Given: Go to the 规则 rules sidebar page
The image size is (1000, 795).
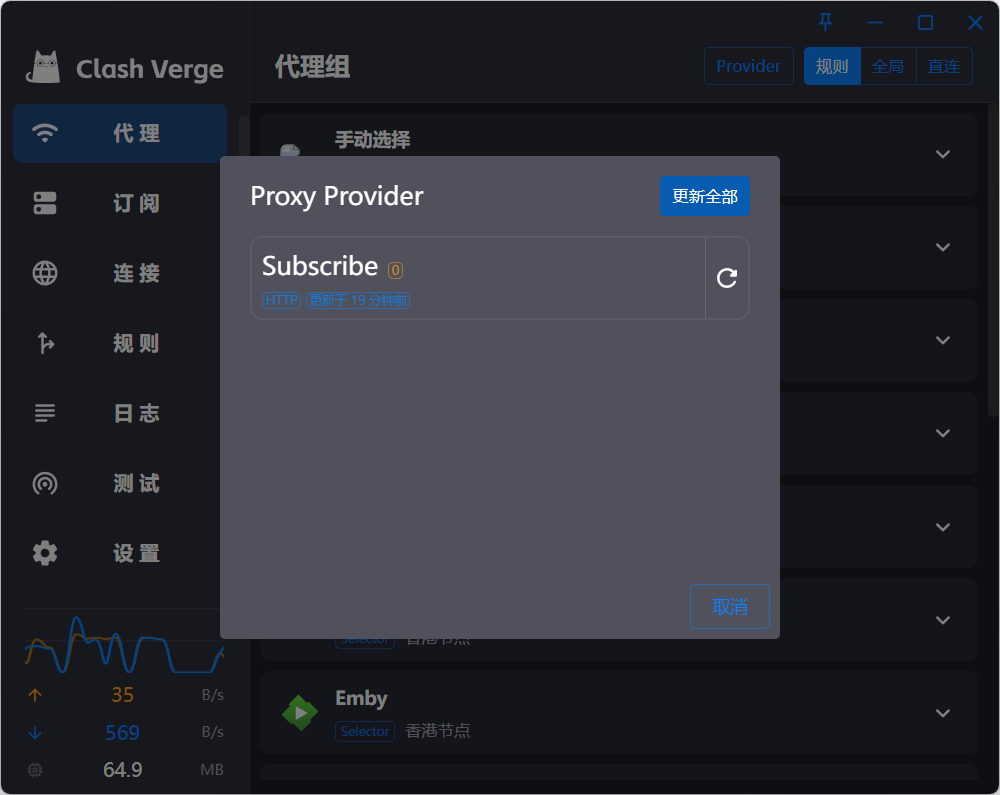Looking at the screenshot, I should 120,343.
